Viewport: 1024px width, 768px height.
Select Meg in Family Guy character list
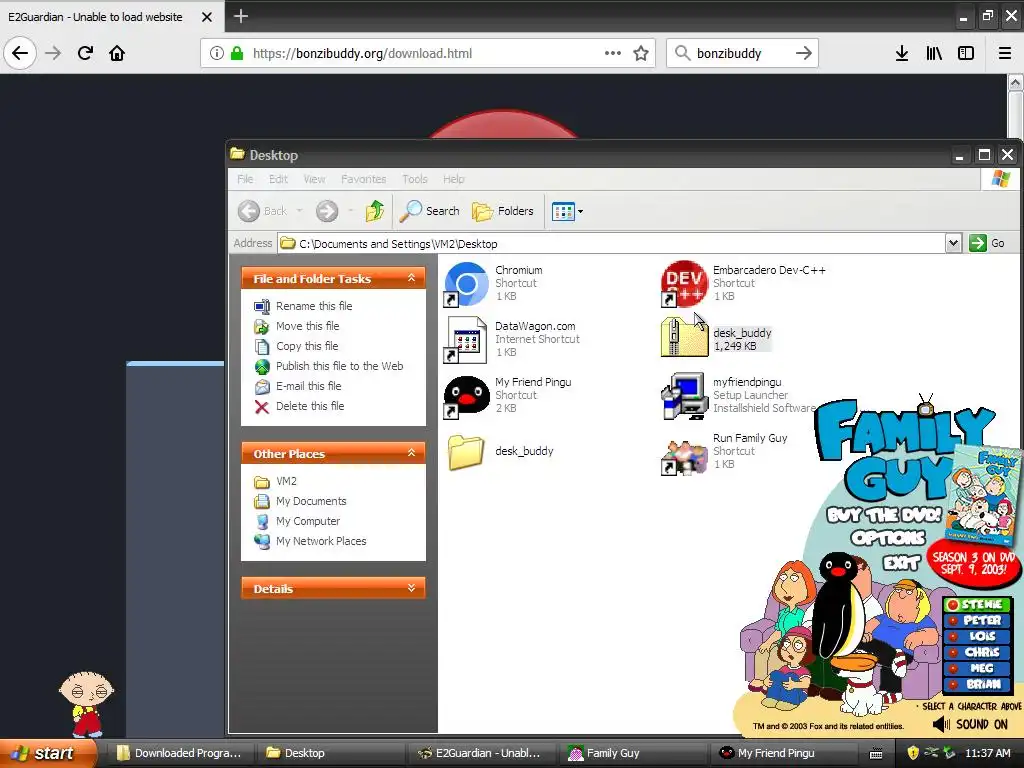[x=977, y=668]
